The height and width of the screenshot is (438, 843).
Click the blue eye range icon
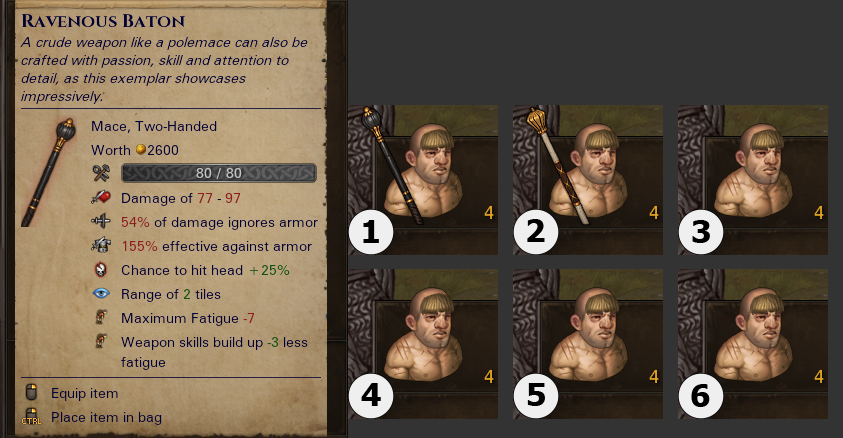click(x=101, y=293)
